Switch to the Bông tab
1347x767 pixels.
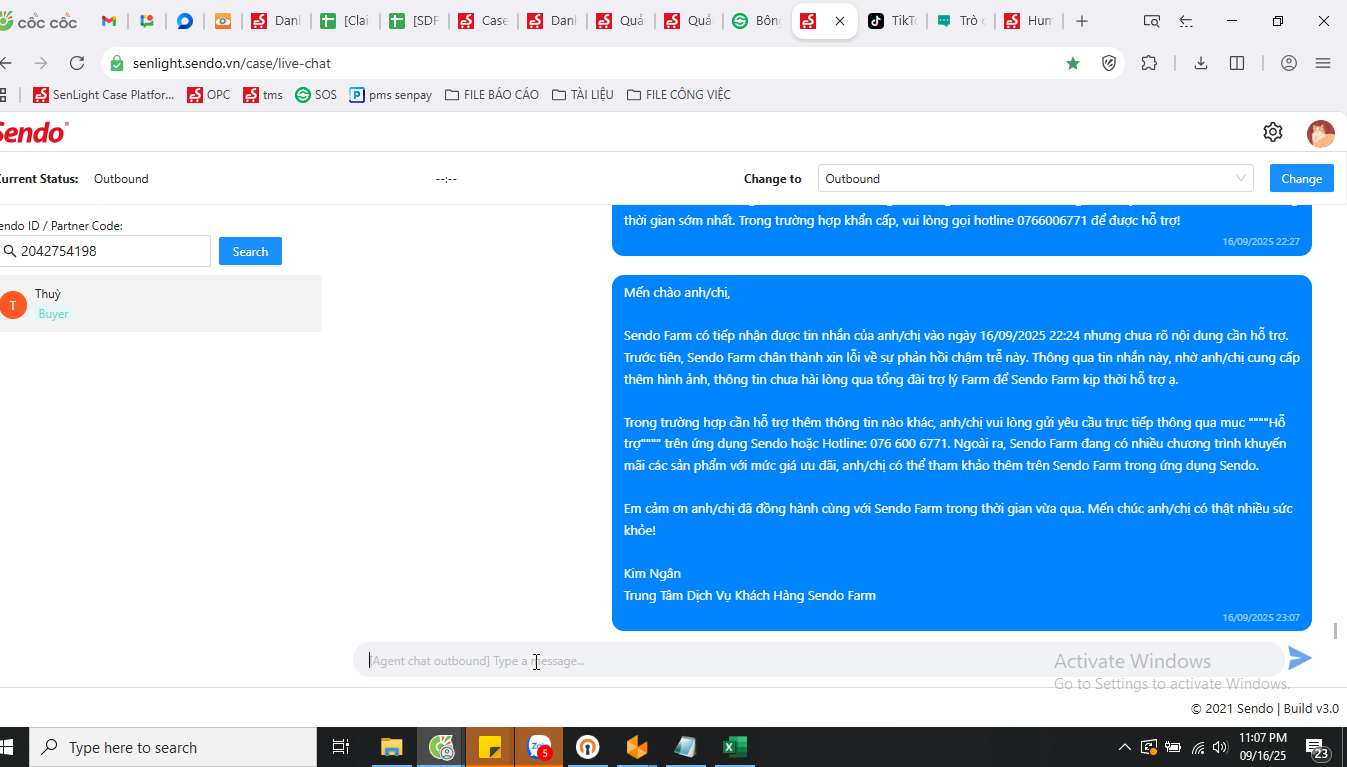tap(757, 21)
